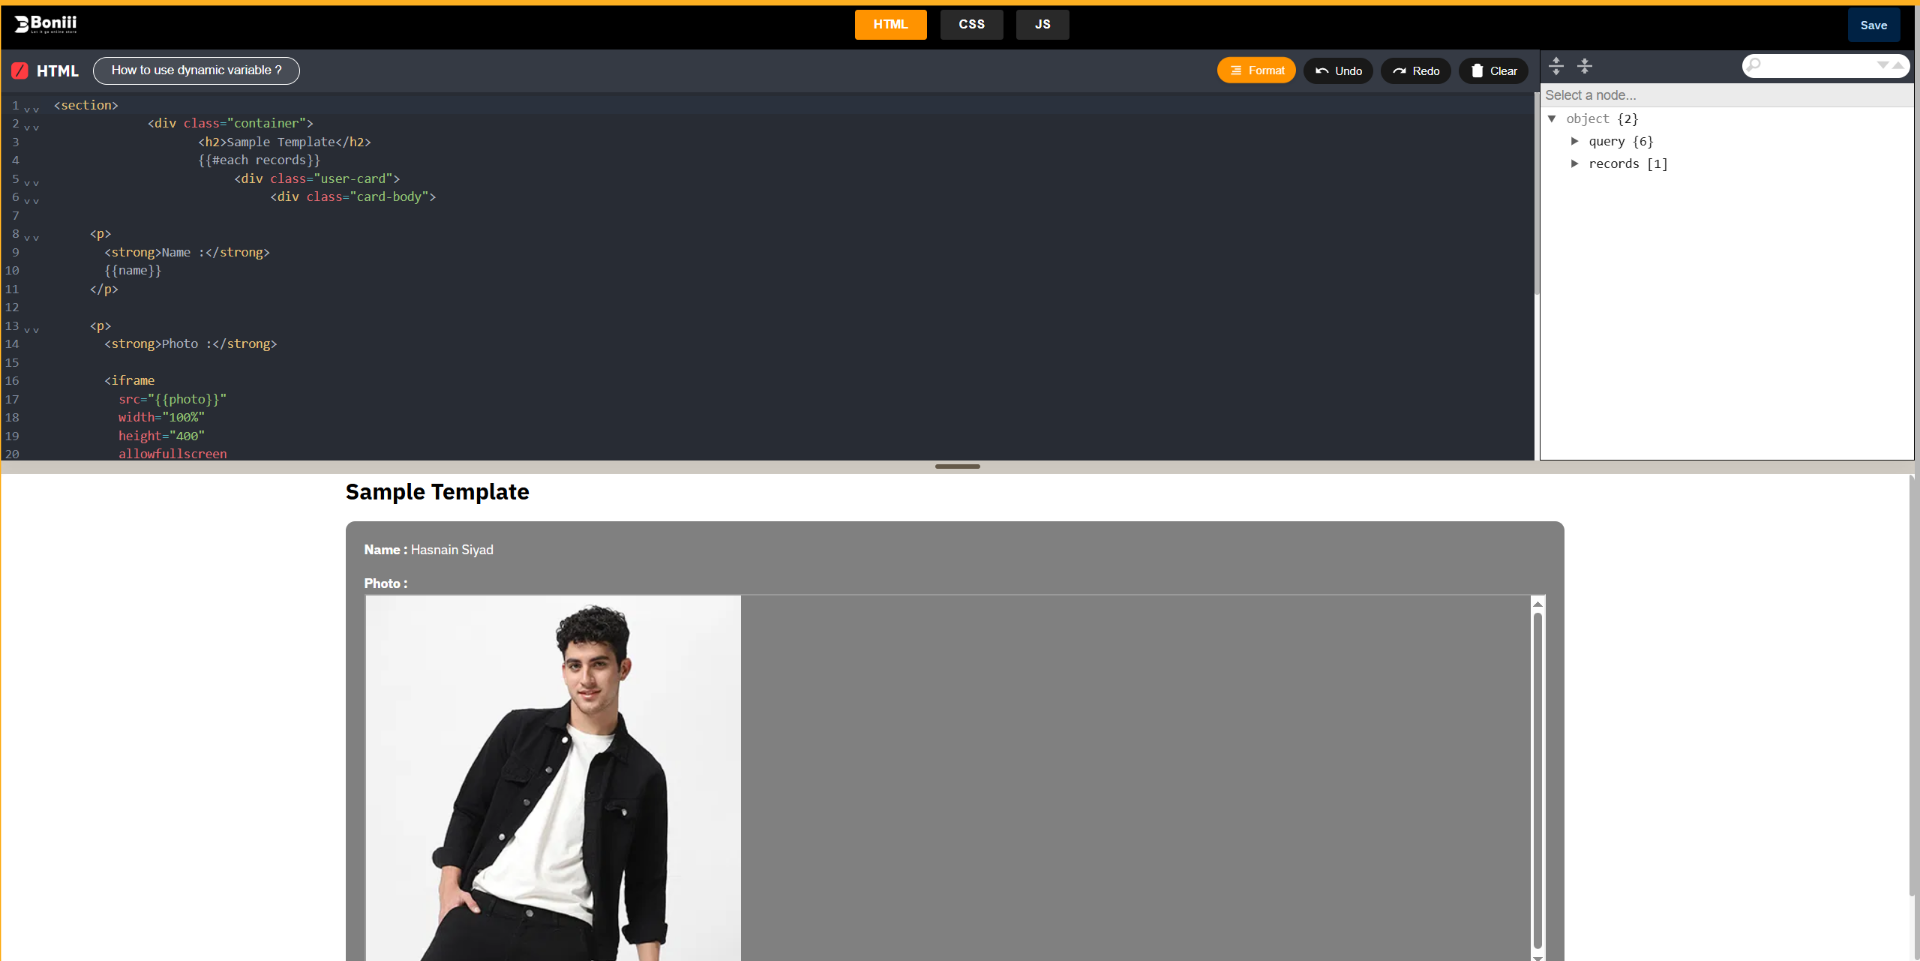Collapse the fold arrow on line 8
The width and height of the screenshot is (1920, 961).
coord(29,238)
